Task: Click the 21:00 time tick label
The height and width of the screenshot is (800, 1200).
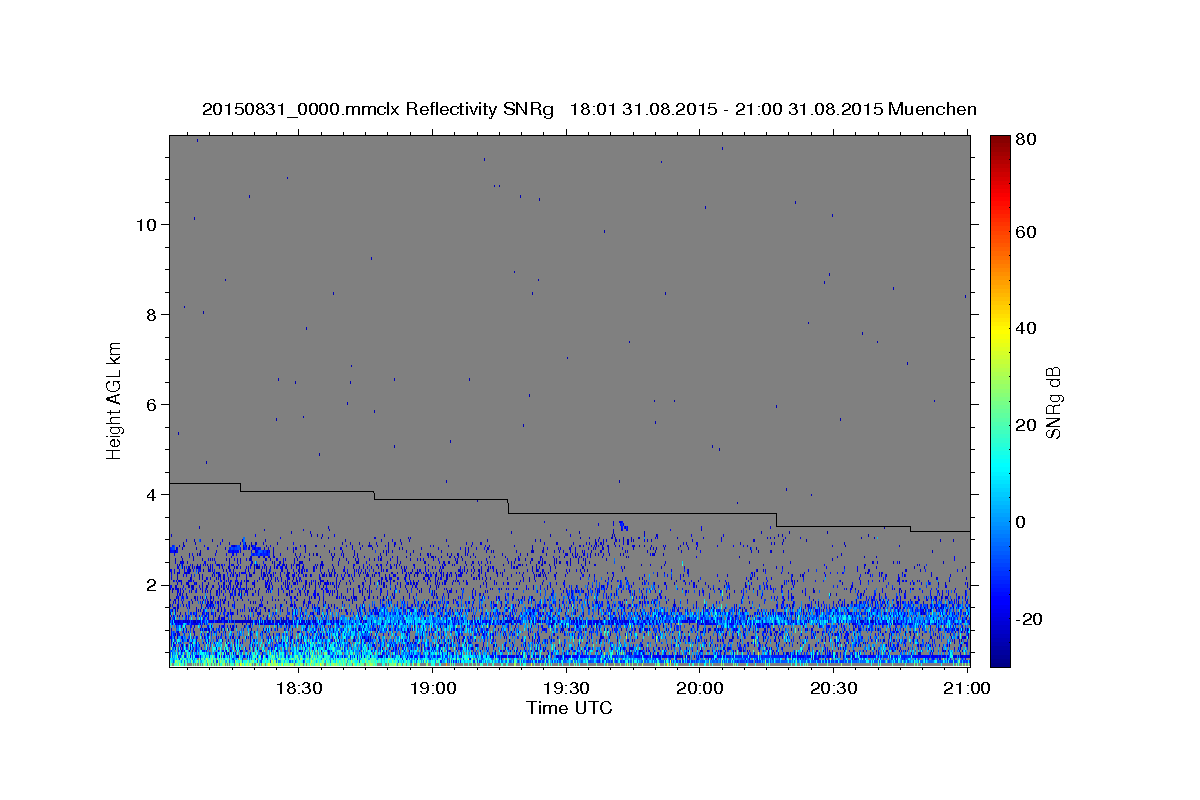Action: point(967,689)
